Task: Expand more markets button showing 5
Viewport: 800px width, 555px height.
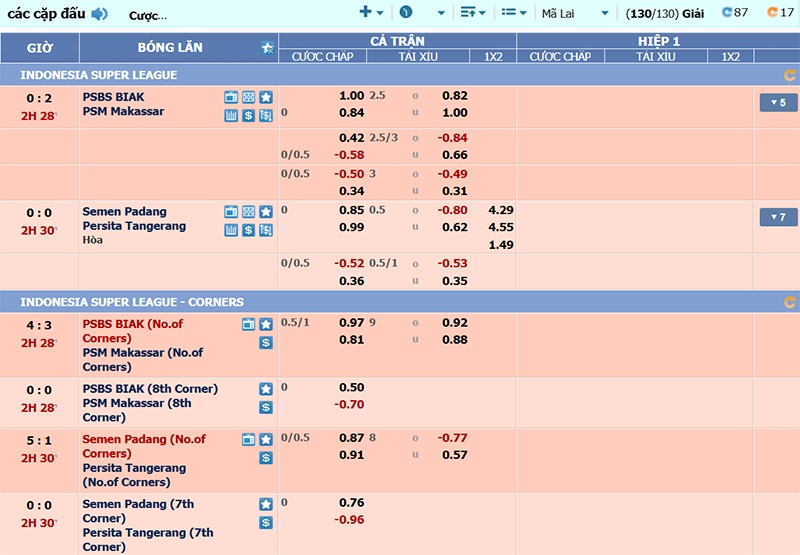Action: (778, 103)
